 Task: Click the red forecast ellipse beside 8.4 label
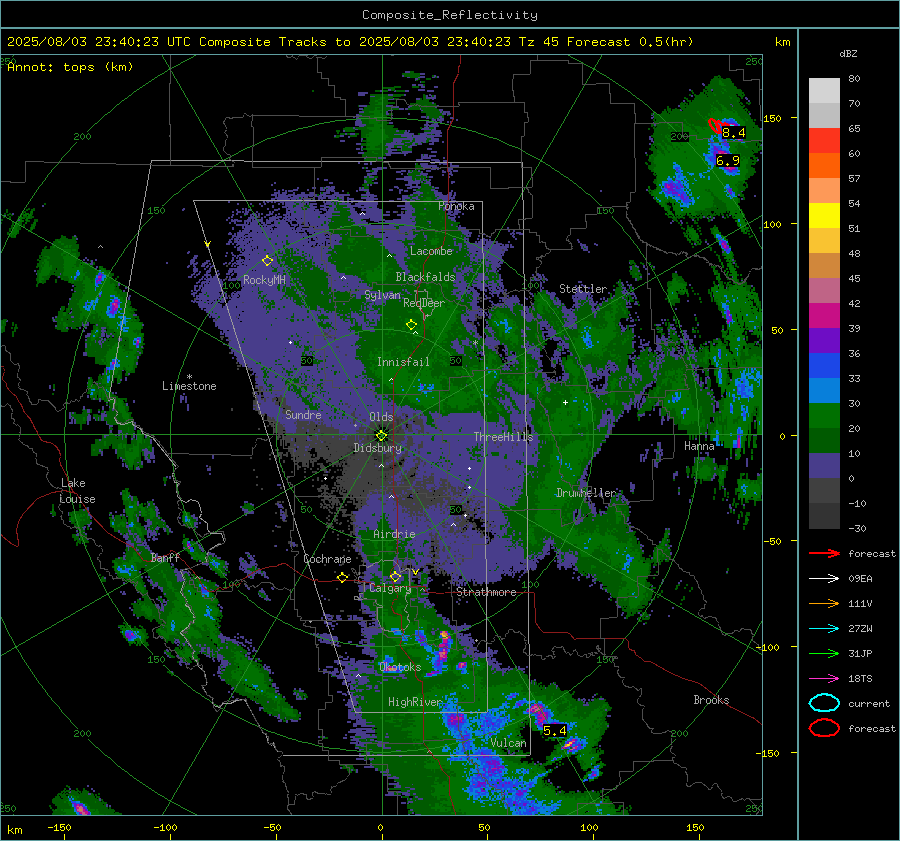coord(715,126)
